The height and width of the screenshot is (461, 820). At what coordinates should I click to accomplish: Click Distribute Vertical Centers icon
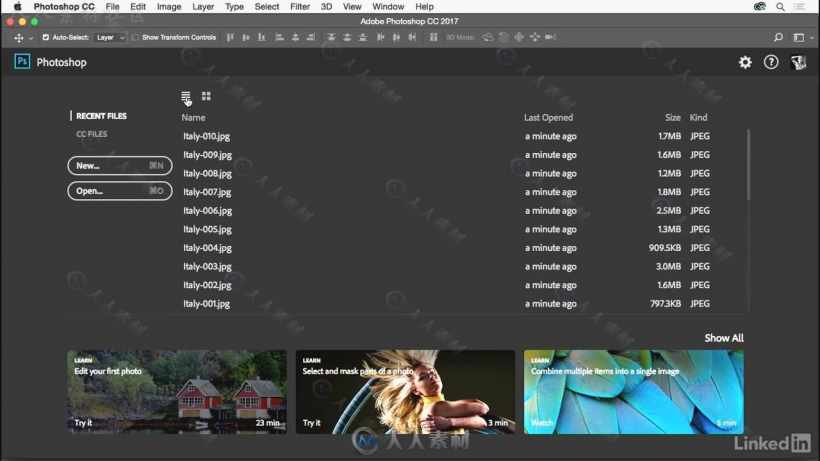347,37
